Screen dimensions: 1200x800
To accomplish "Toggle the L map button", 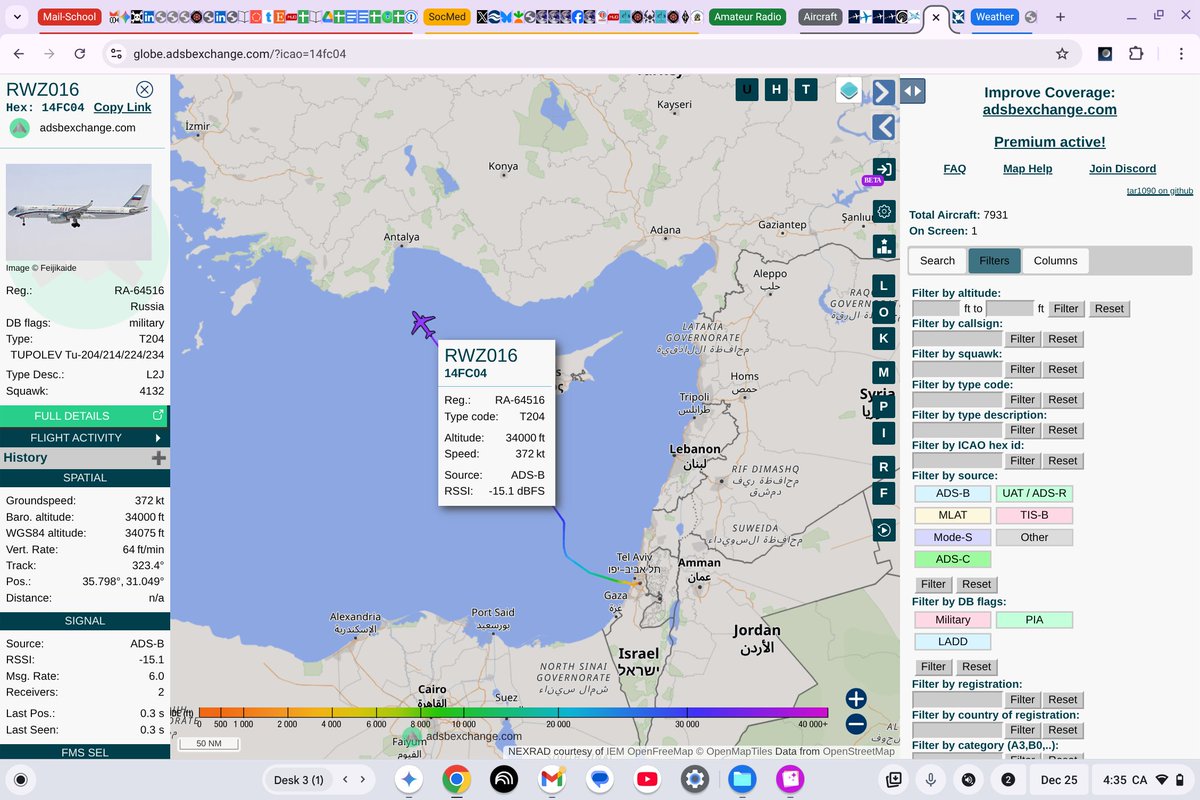I will (x=883, y=286).
